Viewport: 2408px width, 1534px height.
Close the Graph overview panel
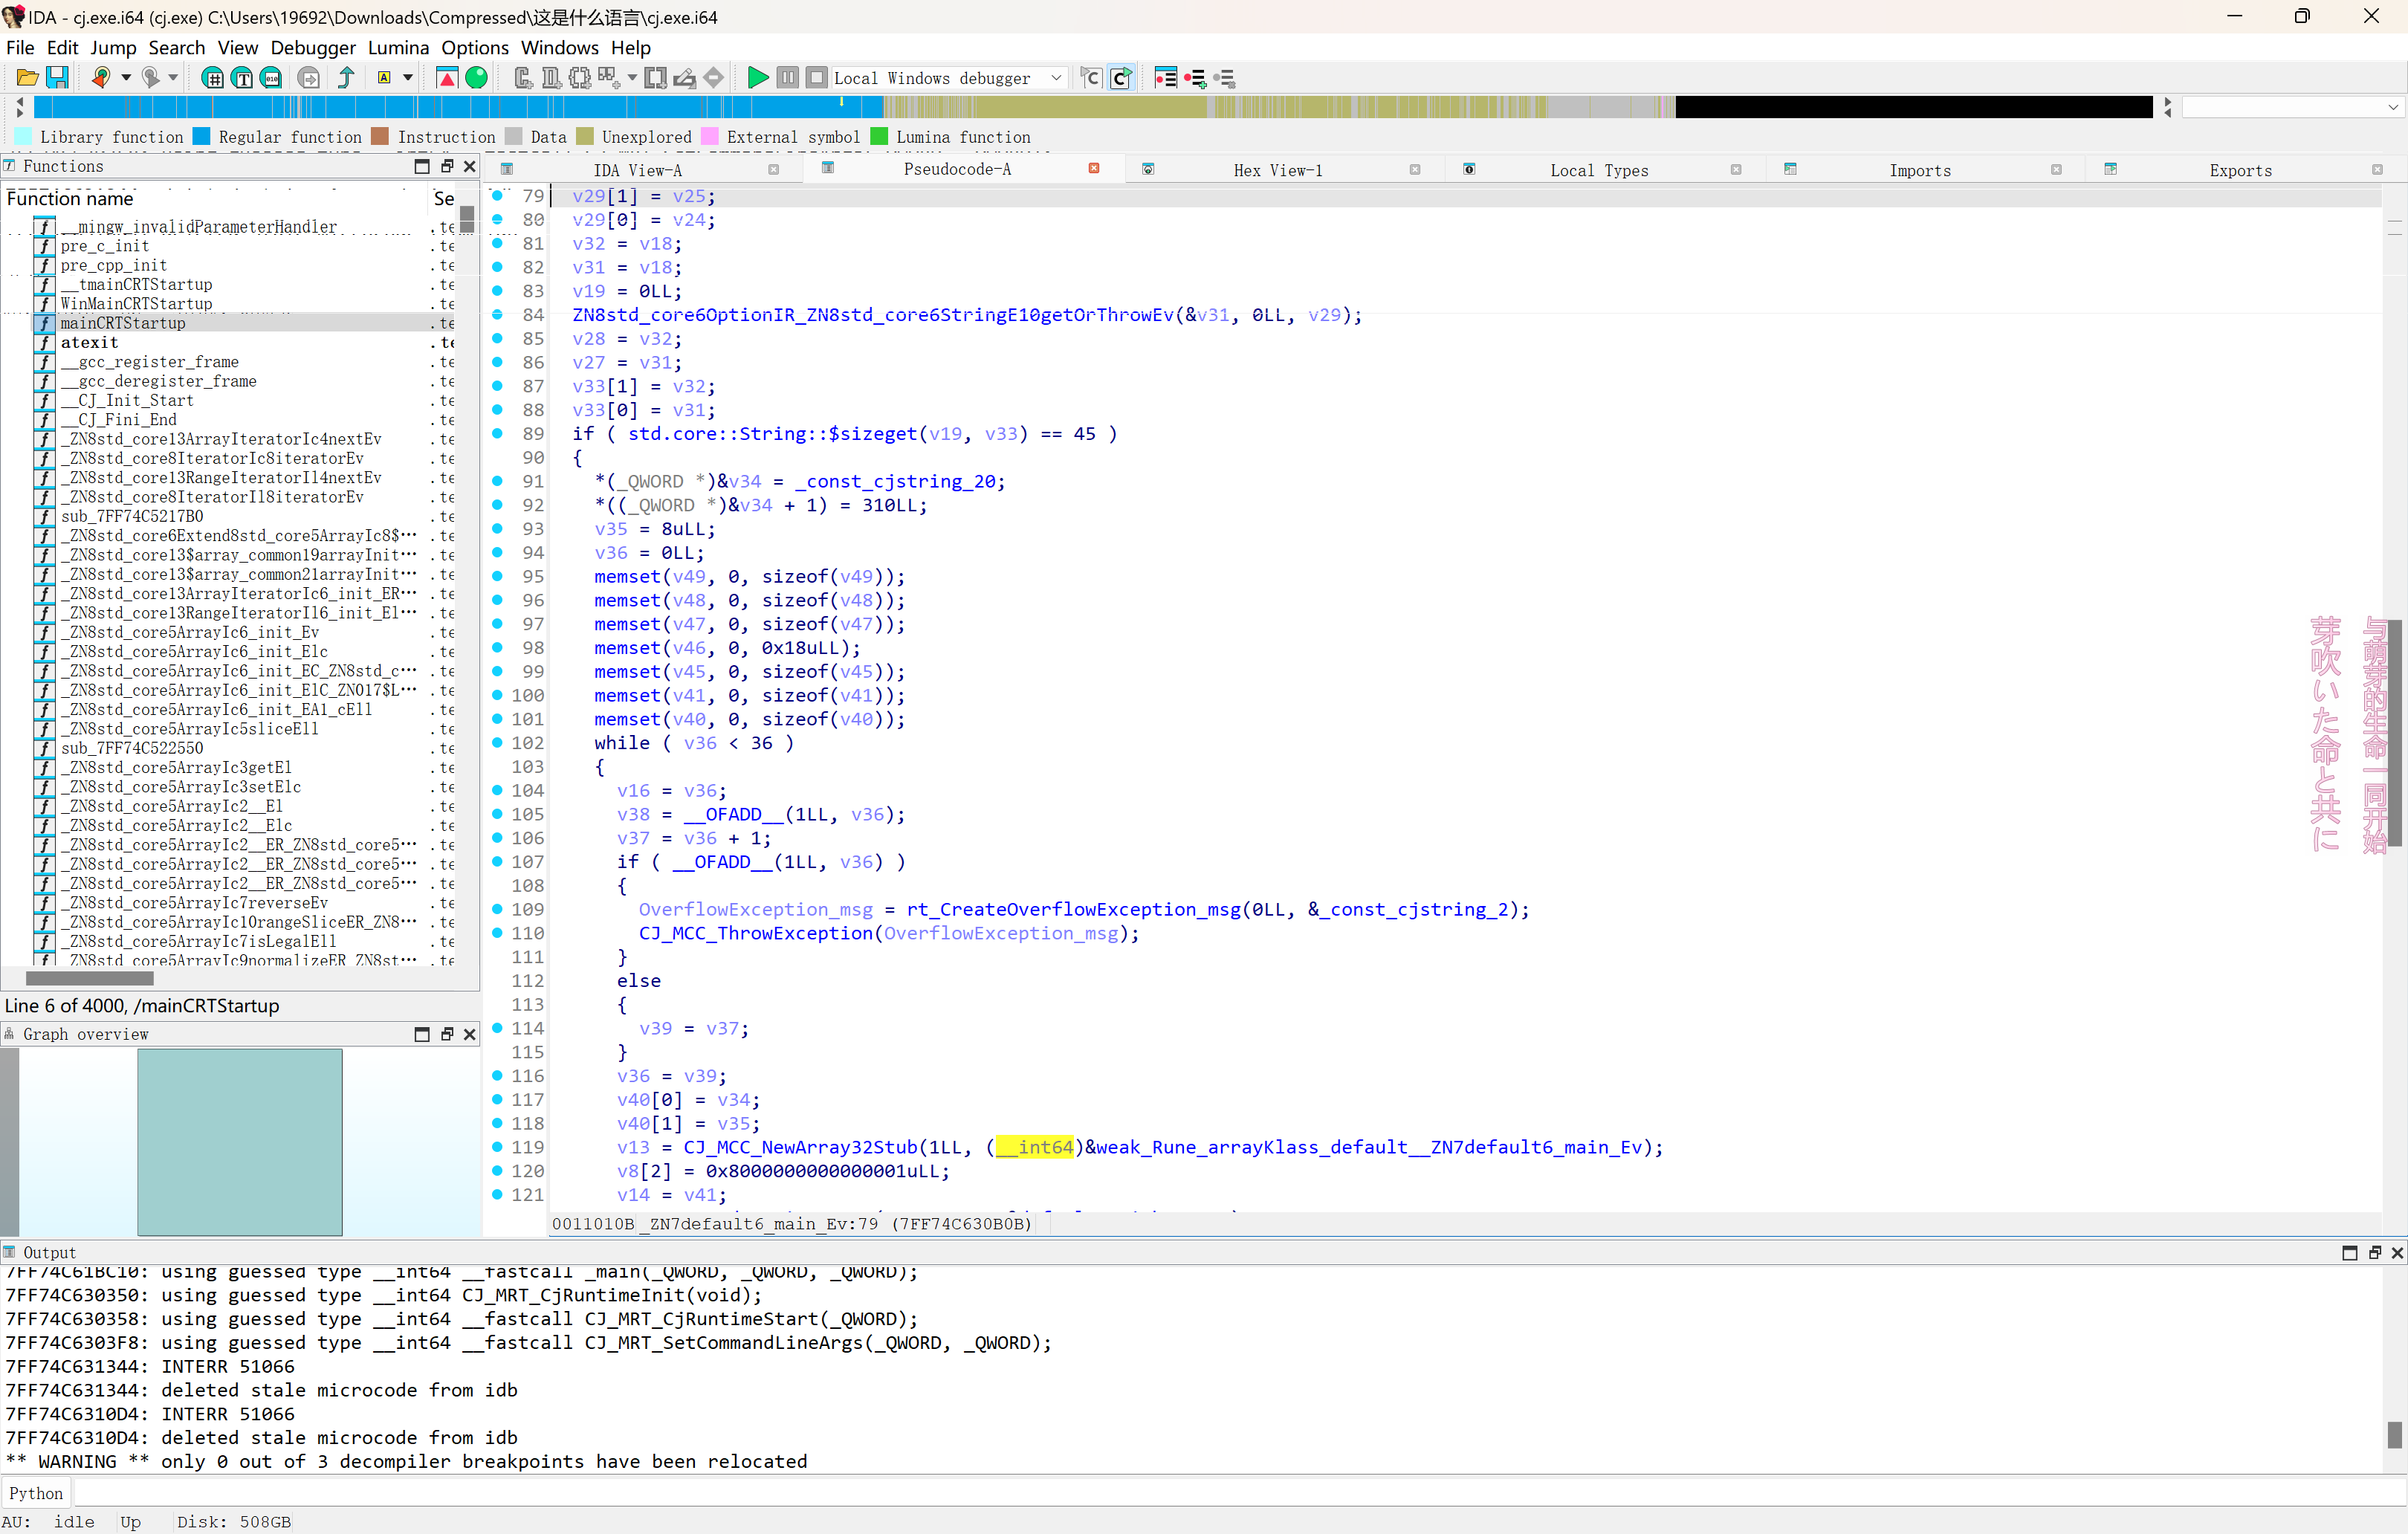[470, 1034]
